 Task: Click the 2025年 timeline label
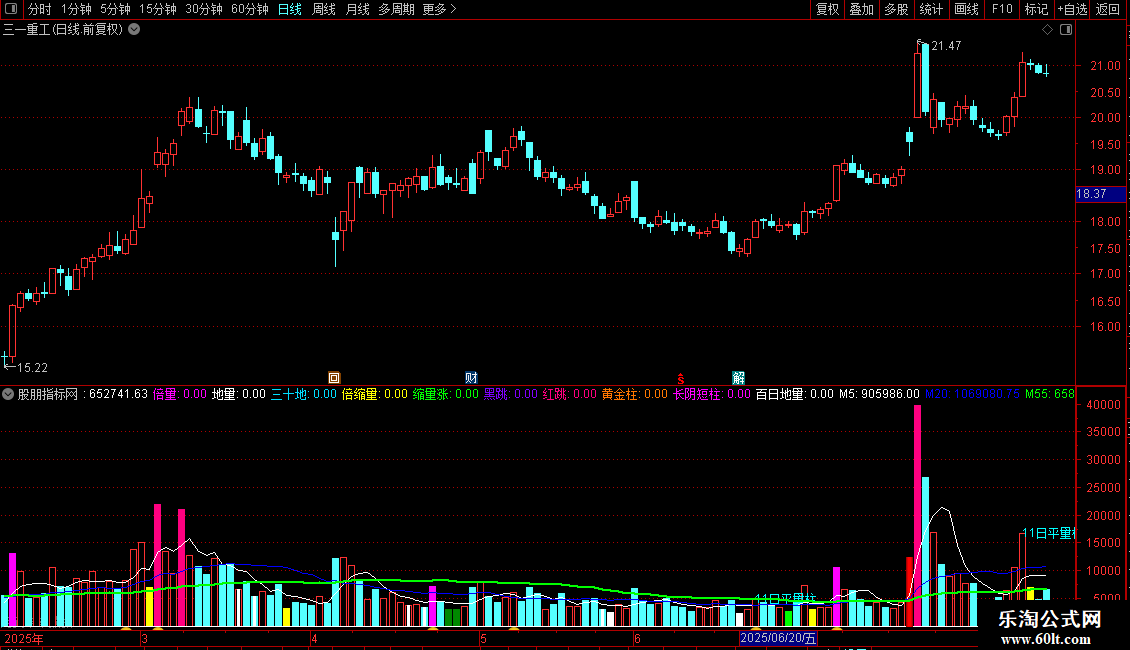(24, 638)
